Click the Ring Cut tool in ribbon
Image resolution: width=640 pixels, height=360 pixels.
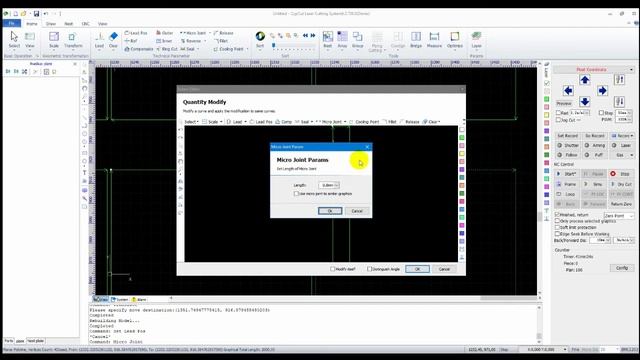[167, 49]
